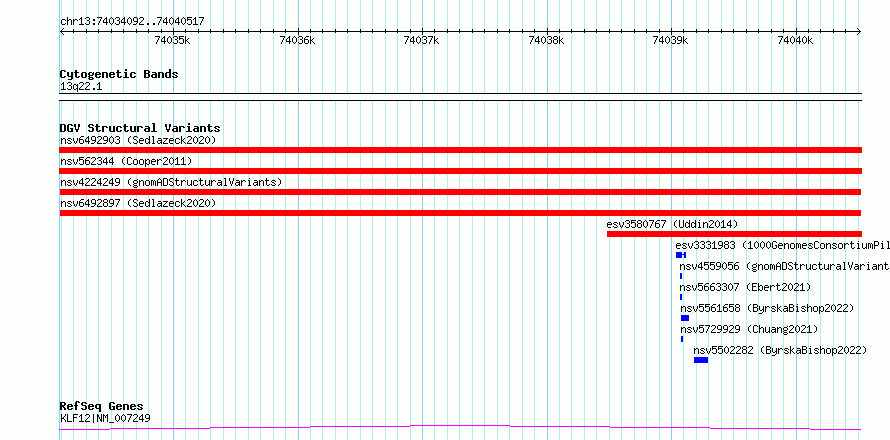Image resolution: width=890 pixels, height=440 pixels.
Task: Click the right arrowhead of the ruler
Action: click(x=859, y=32)
